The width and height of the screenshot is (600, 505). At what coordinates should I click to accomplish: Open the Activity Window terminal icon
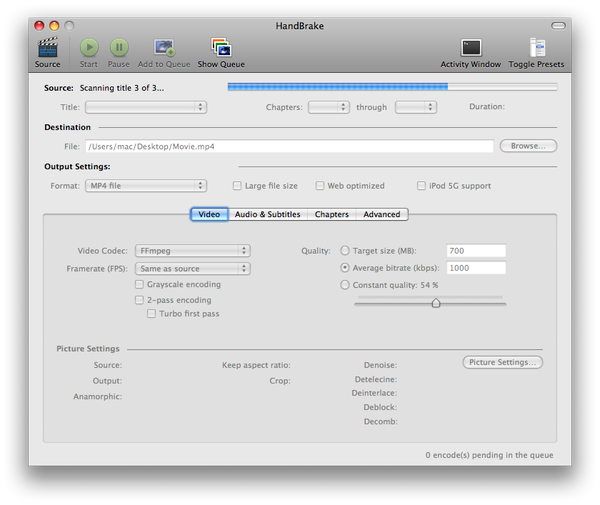coord(471,48)
